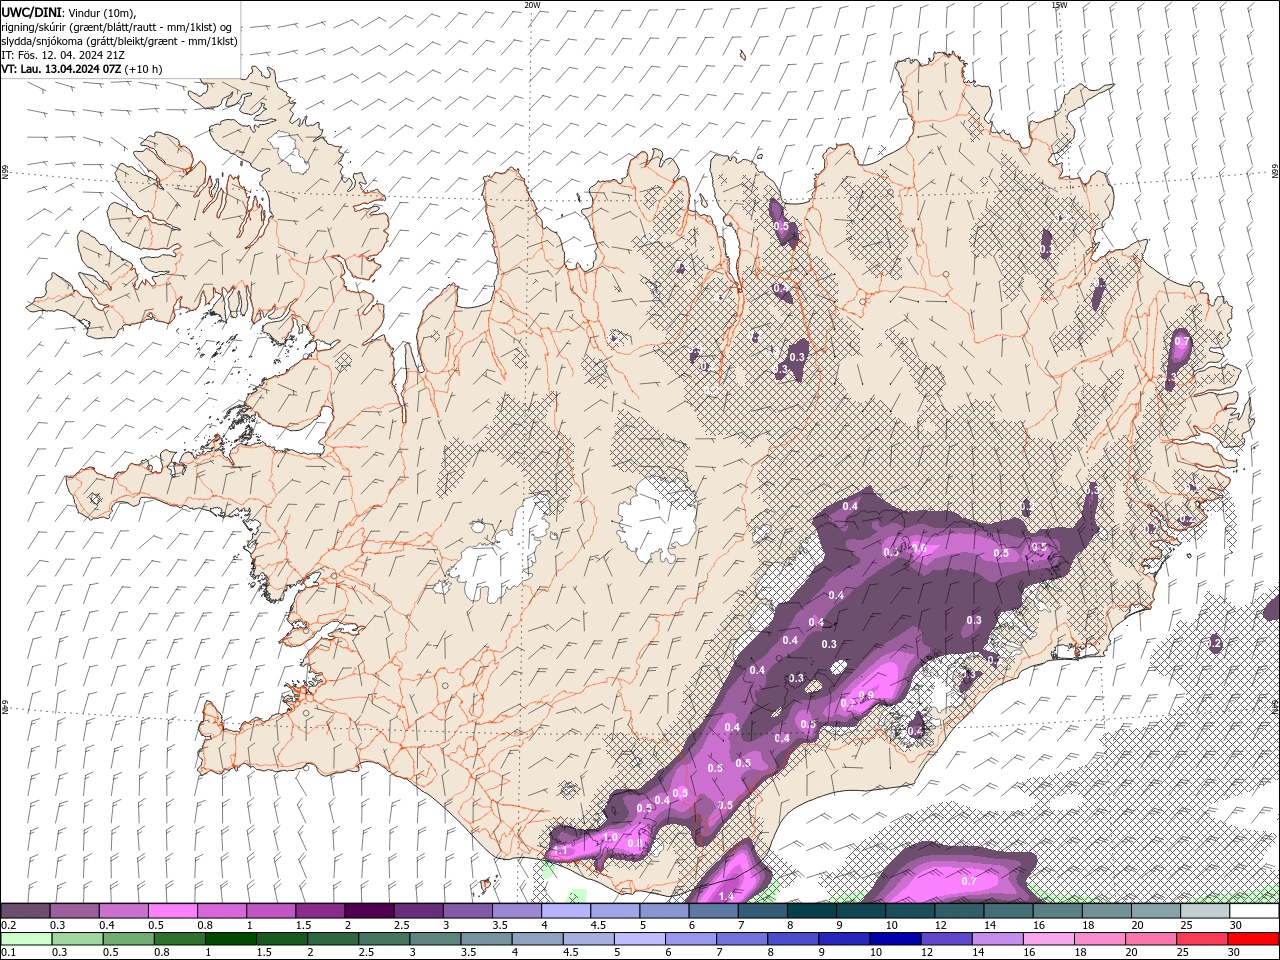
Task: Click the 0.1 label under lower legend row
Action: point(7,953)
